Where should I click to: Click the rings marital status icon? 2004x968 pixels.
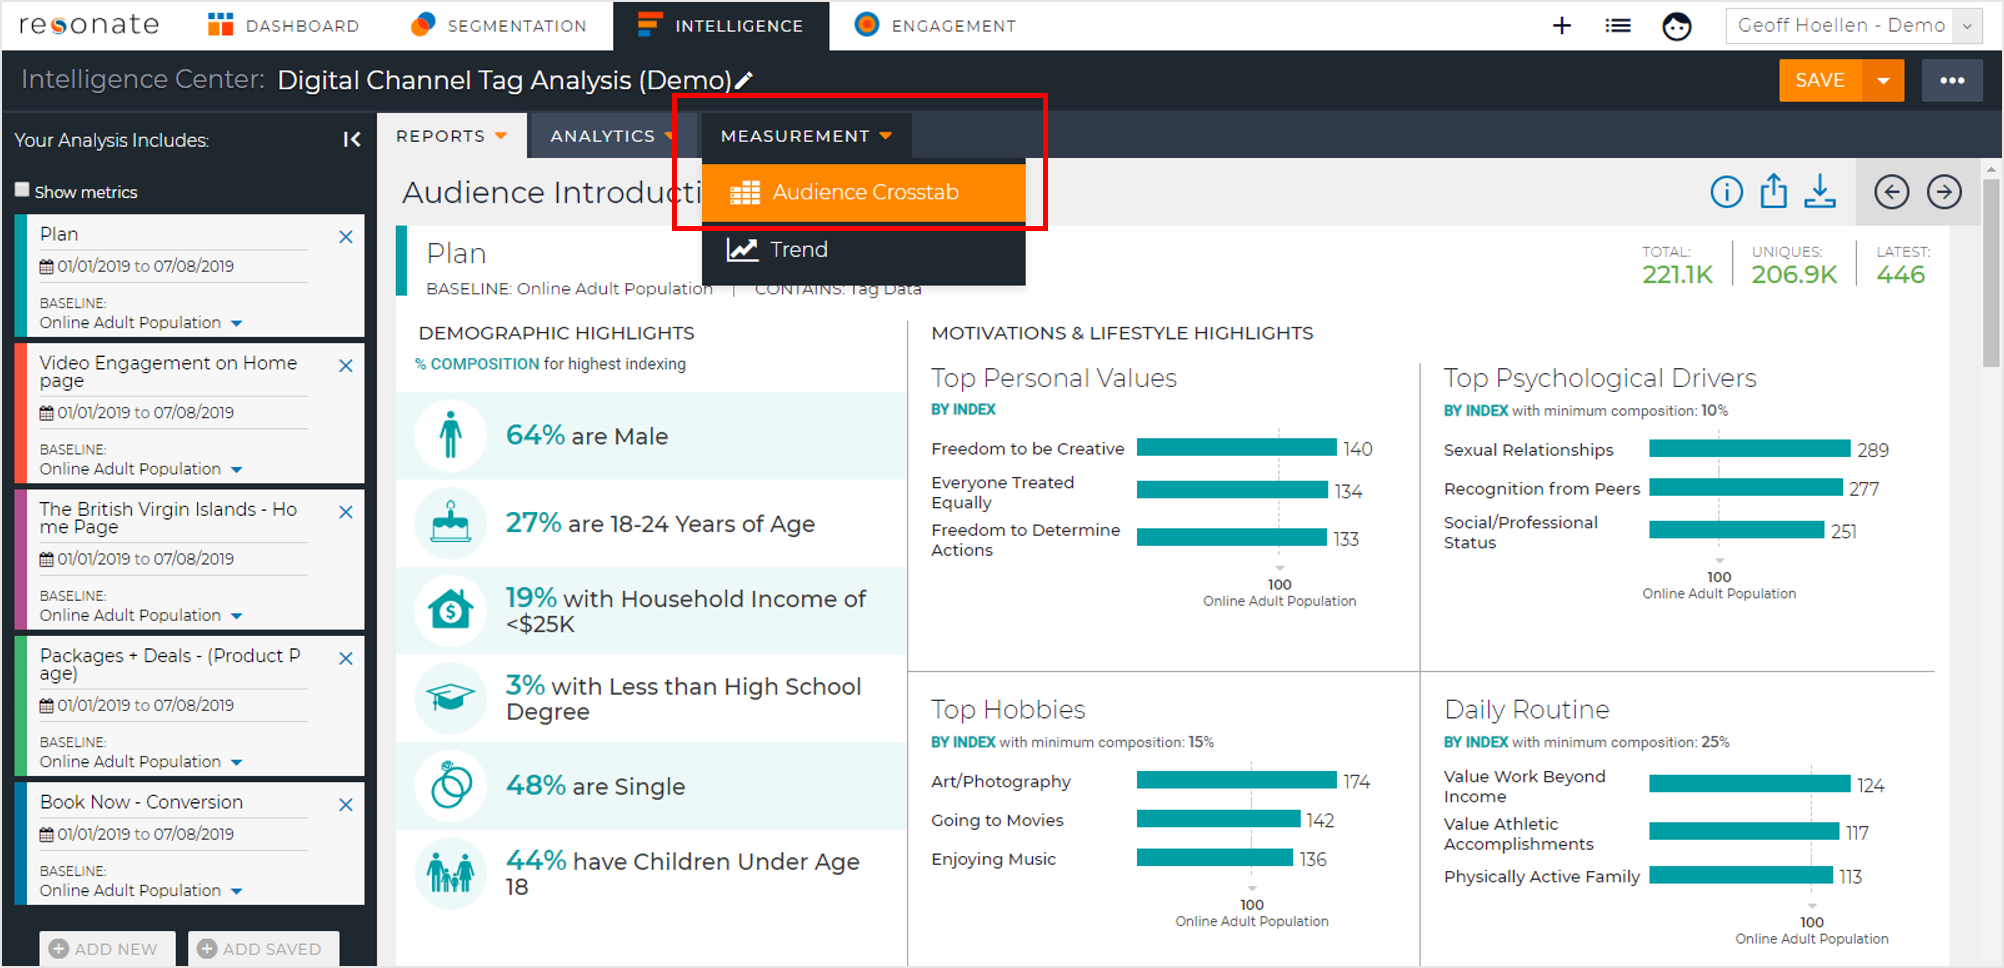point(451,785)
